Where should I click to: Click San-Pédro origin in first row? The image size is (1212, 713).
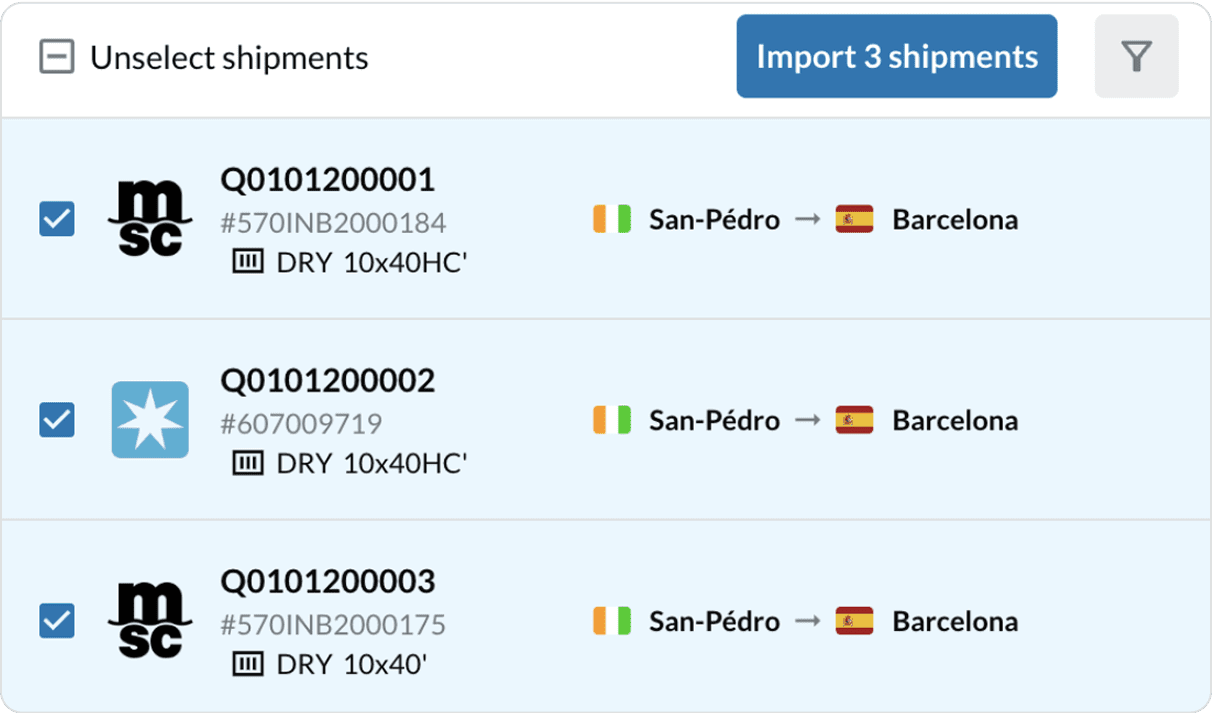pos(714,219)
